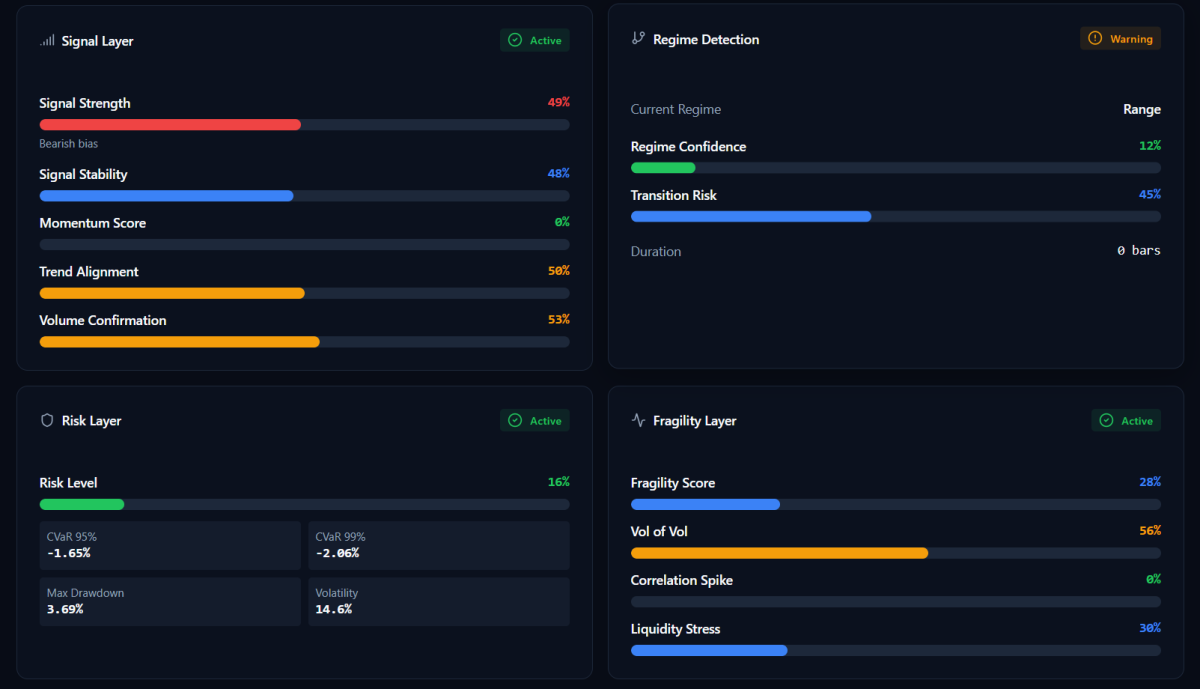Click the Signal Layer Active checkmark icon
Viewport: 1200px width, 689px height.
pos(515,40)
